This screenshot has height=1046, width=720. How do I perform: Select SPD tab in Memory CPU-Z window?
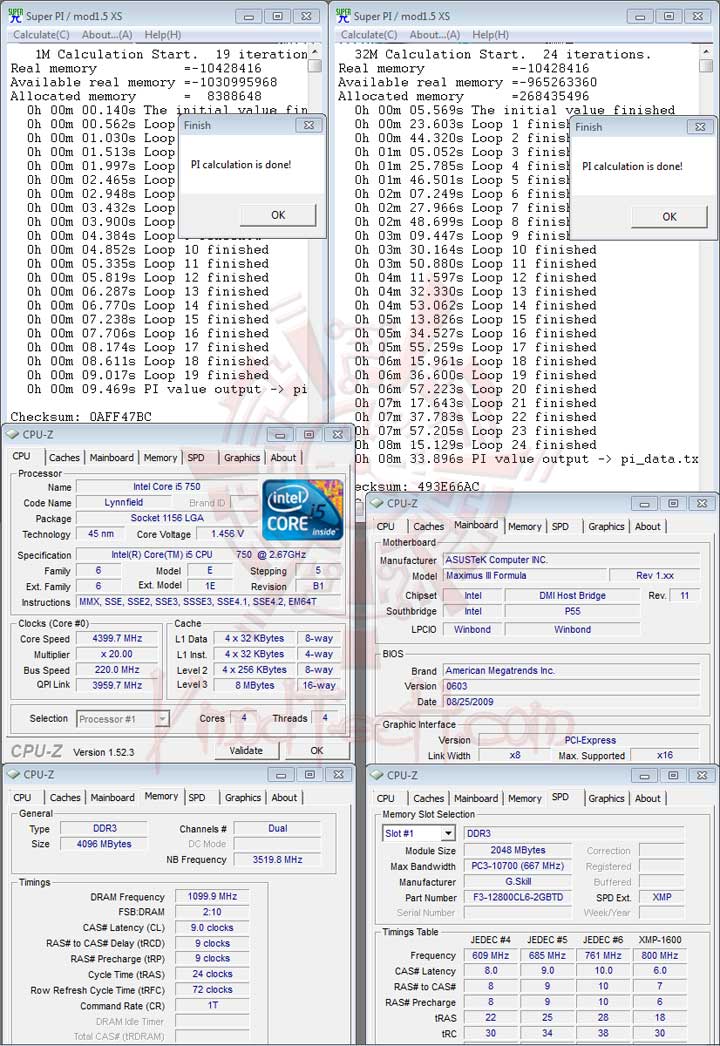click(x=197, y=797)
